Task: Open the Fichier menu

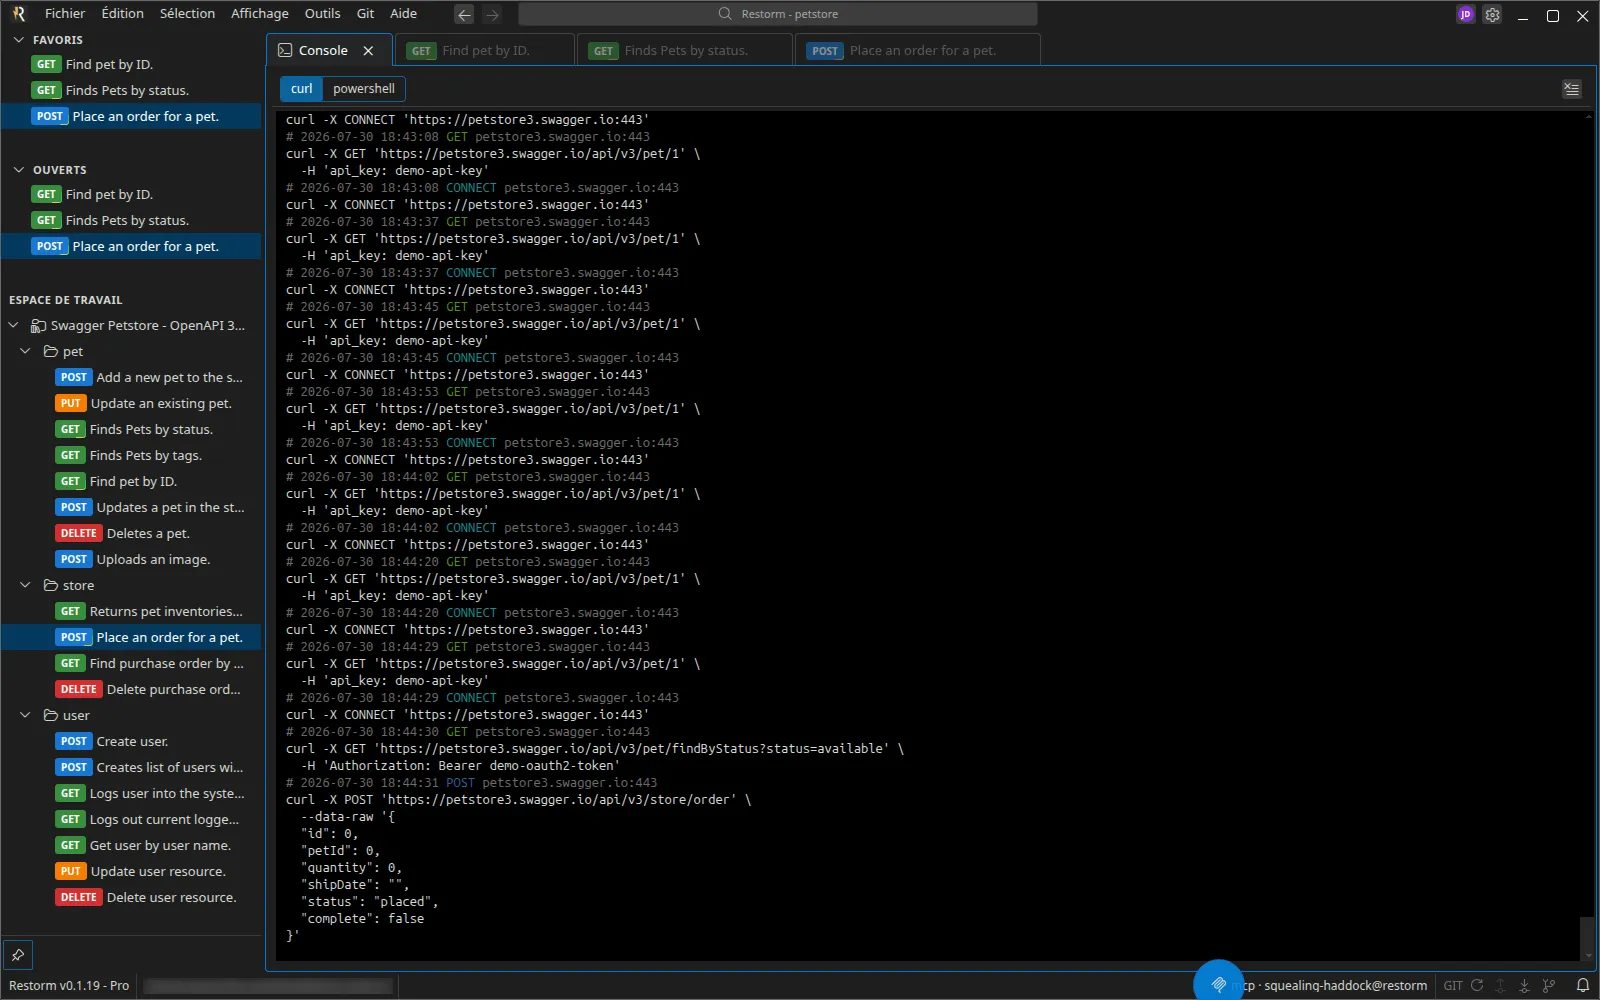Action: pos(65,14)
